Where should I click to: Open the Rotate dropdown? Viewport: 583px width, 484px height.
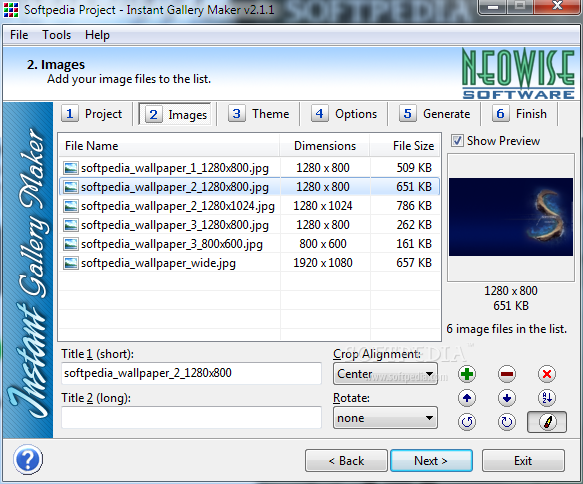point(385,418)
